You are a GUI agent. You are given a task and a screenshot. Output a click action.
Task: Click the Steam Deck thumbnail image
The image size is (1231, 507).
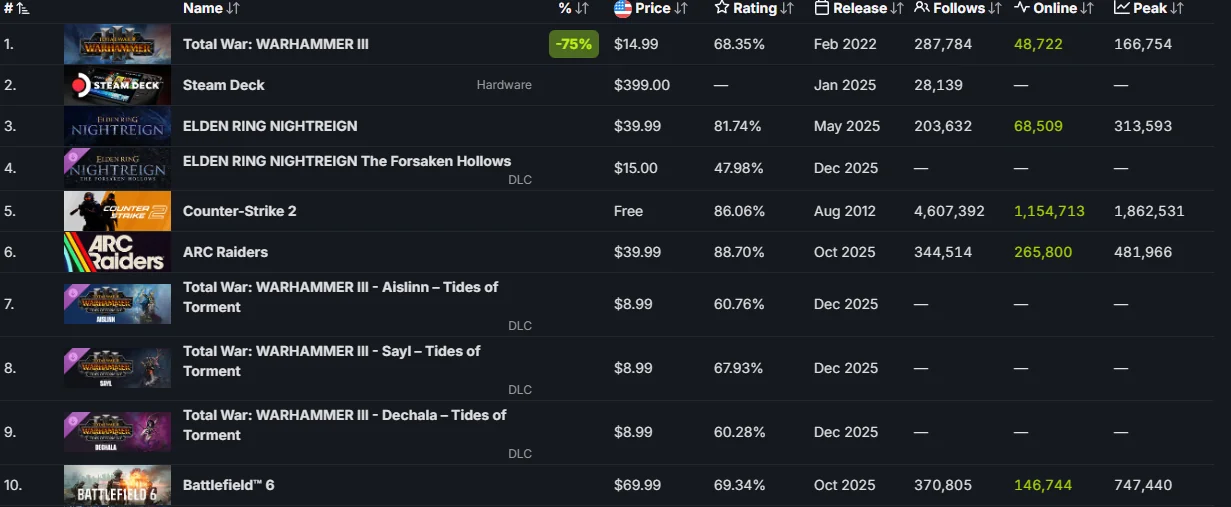(117, 85)
